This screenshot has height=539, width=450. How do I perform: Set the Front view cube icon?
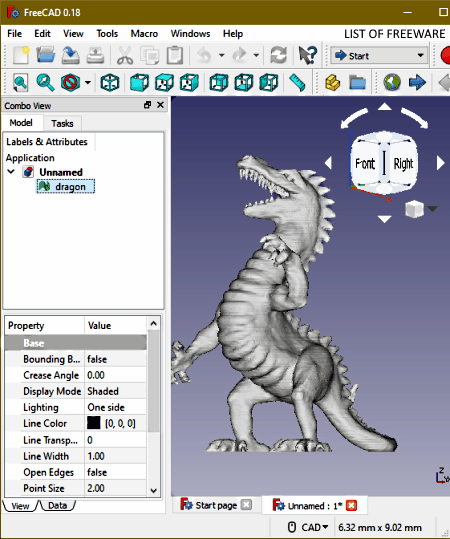(139, 83)
